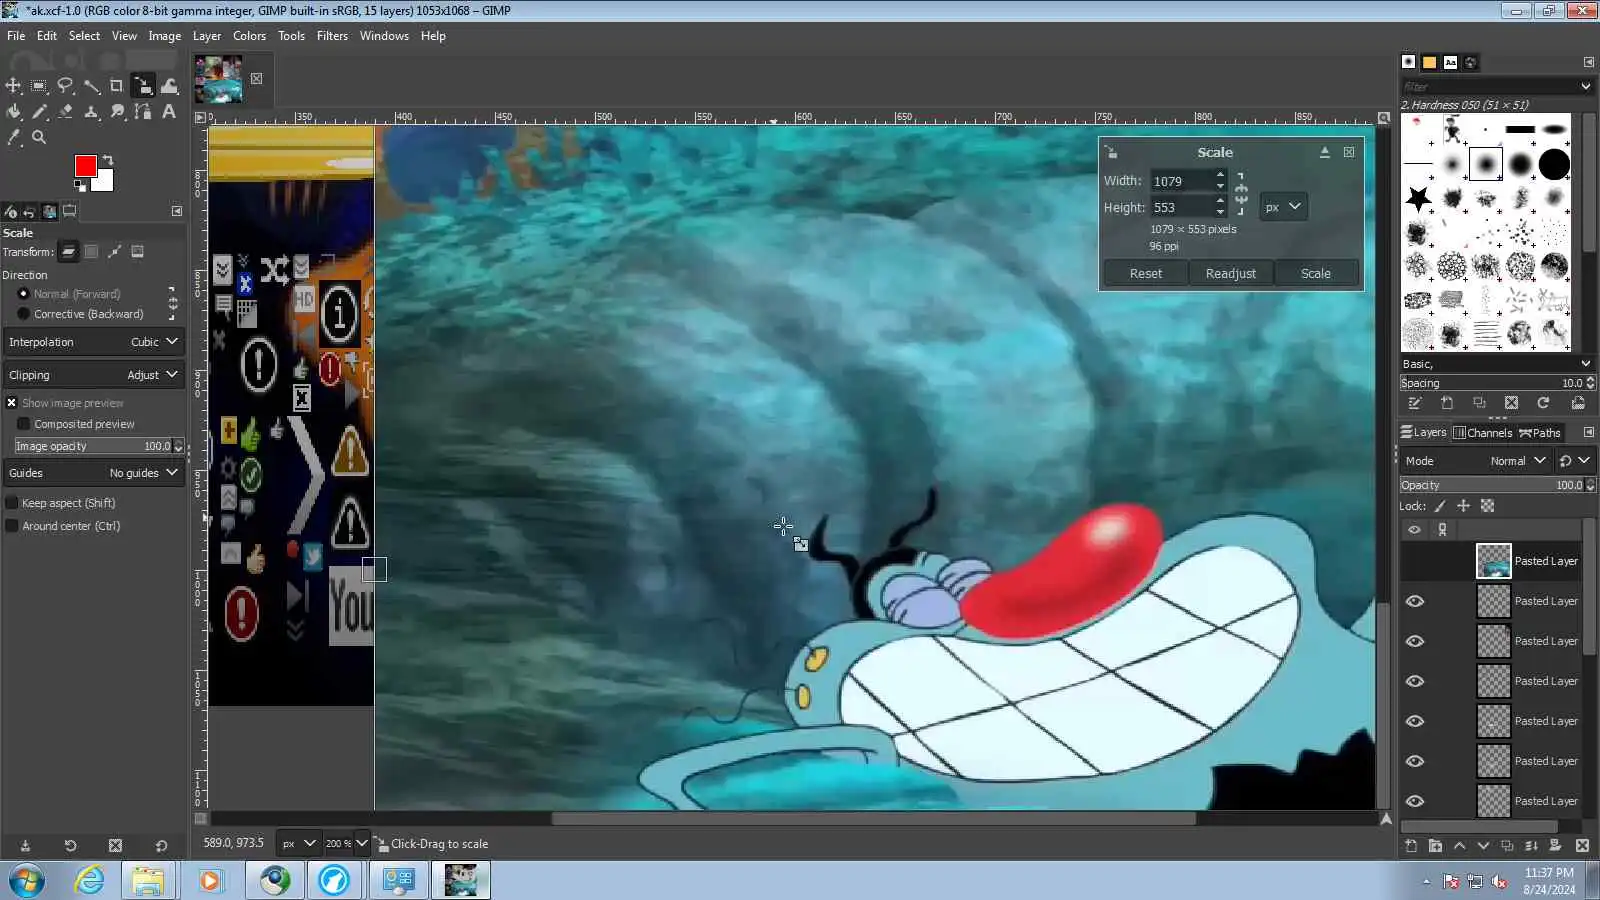Toggle lock alpha channel for the layer
Screen dimensions: 1600x900
(1487, 506)
